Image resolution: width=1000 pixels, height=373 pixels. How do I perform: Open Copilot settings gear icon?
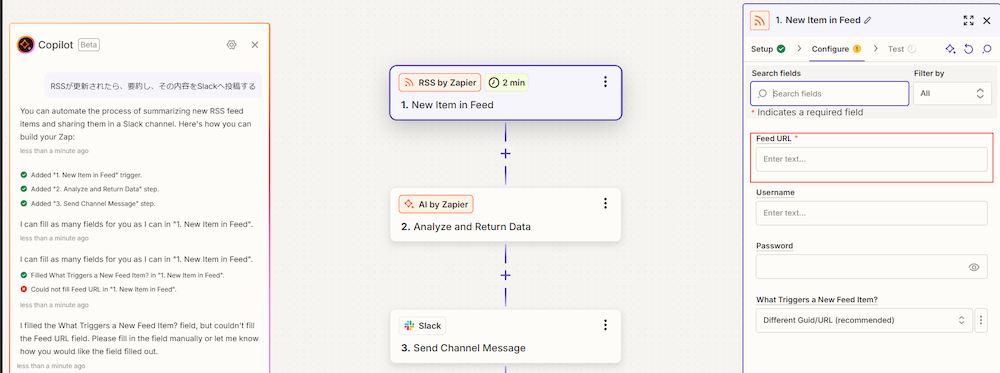(x=232, y=45)
